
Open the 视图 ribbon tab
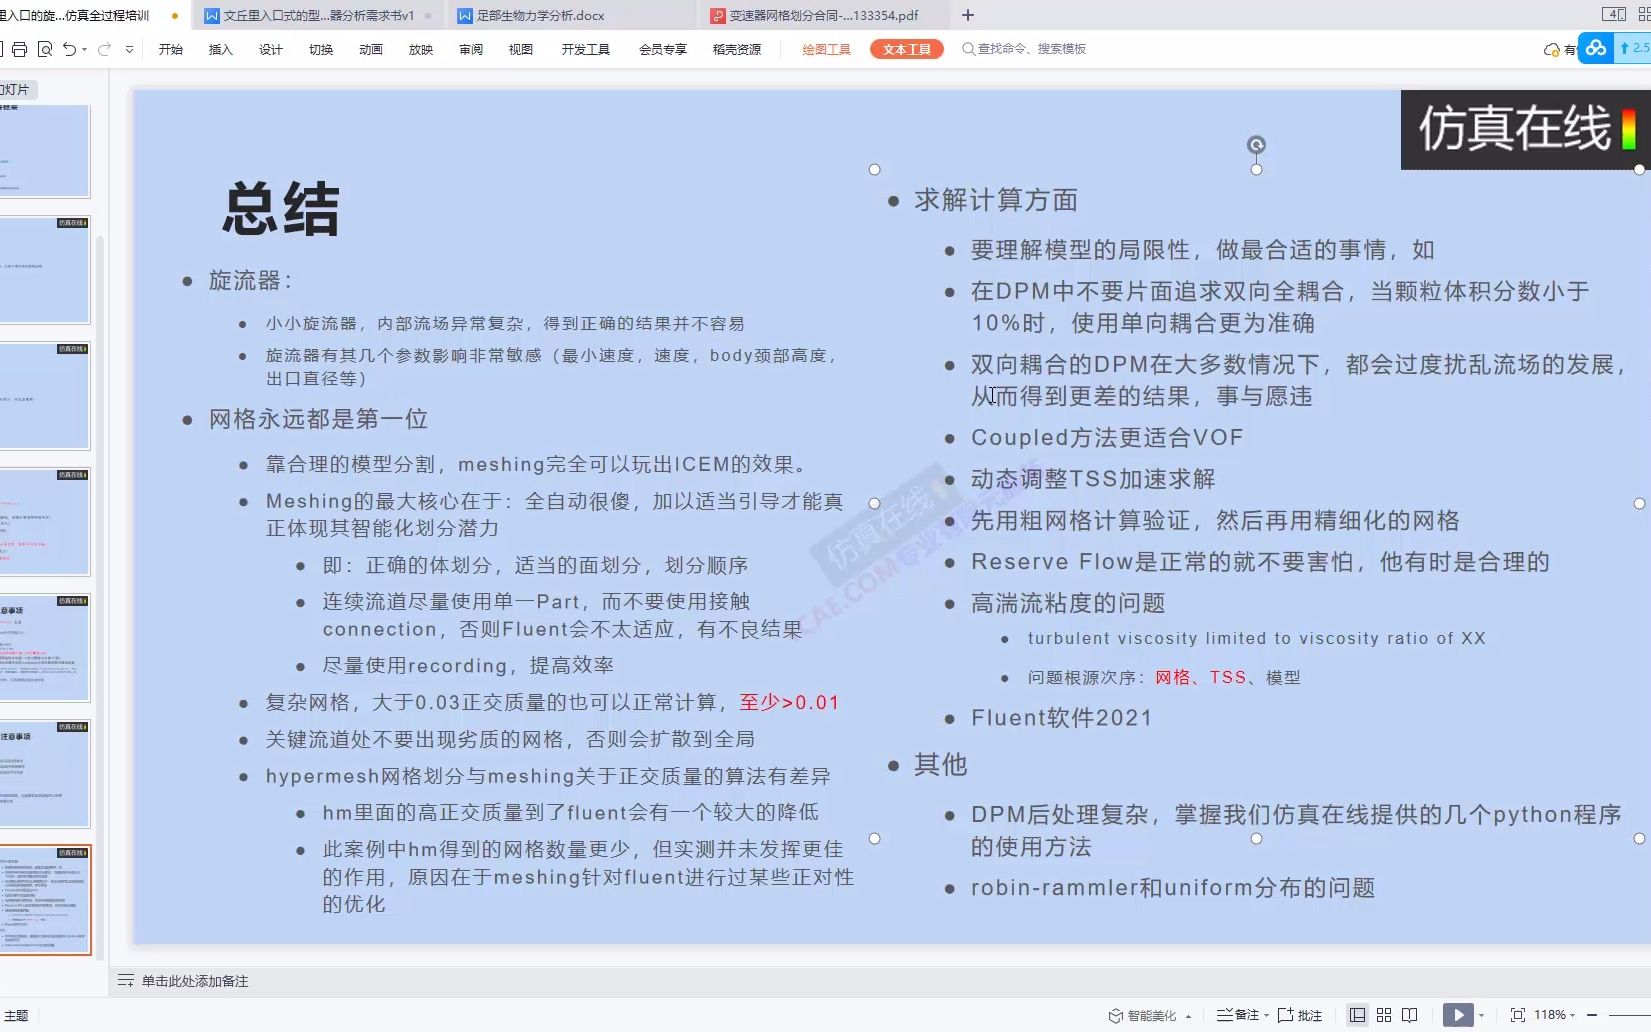[521, 49]
